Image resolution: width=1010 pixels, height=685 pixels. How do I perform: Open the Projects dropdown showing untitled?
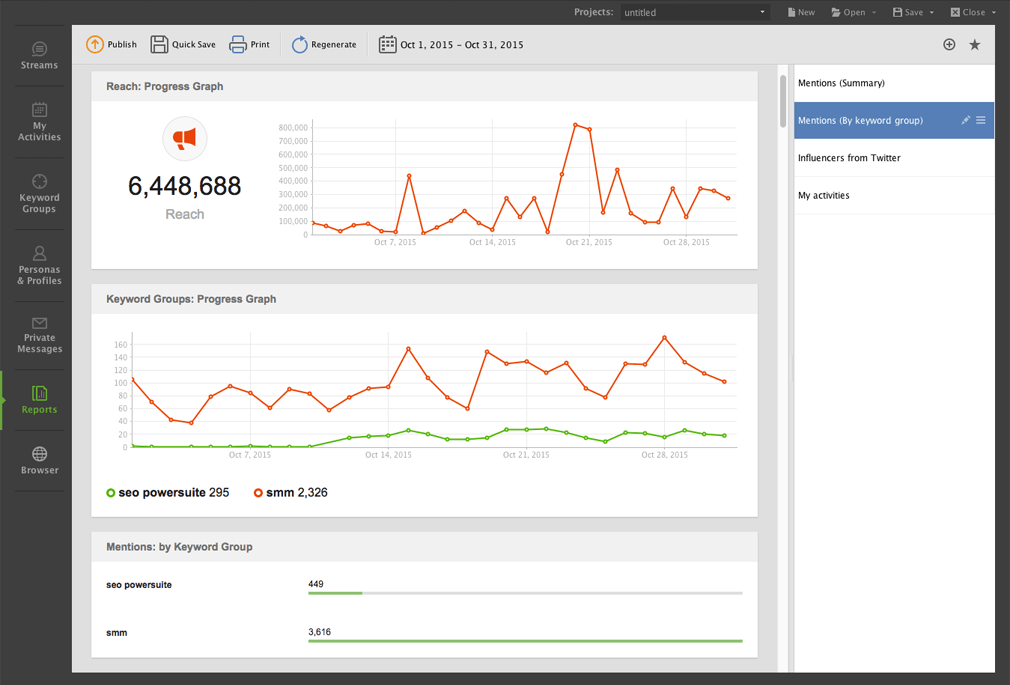pyautogui.click(x=694, y=12)
